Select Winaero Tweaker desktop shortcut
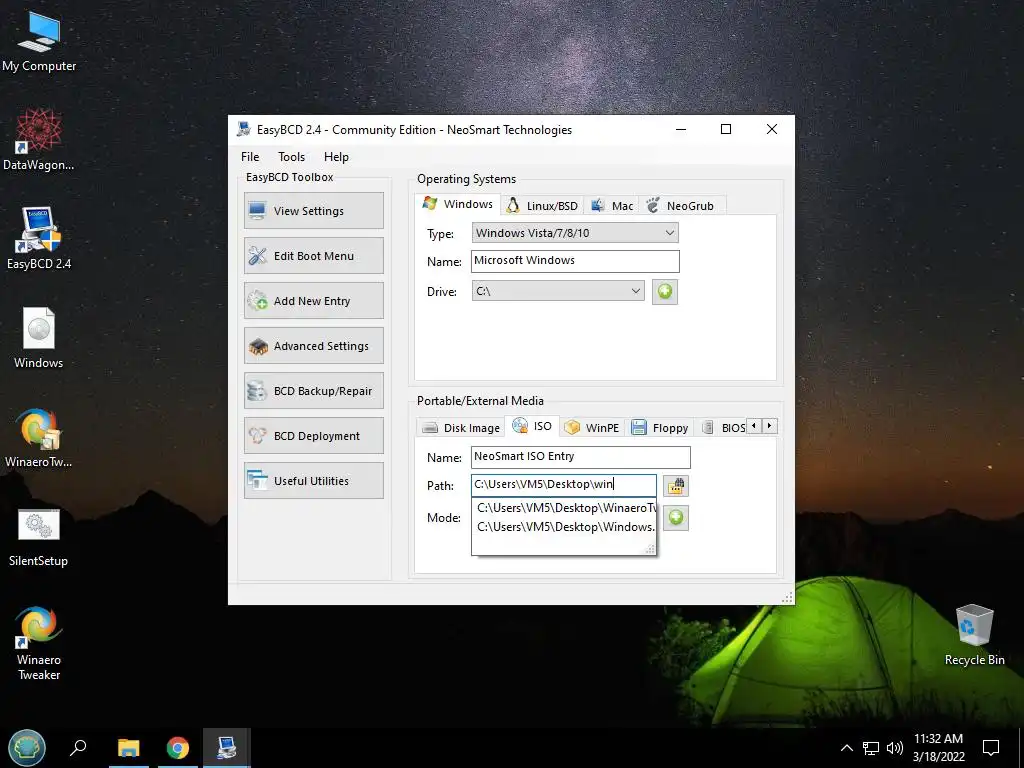 pos(39,643)
